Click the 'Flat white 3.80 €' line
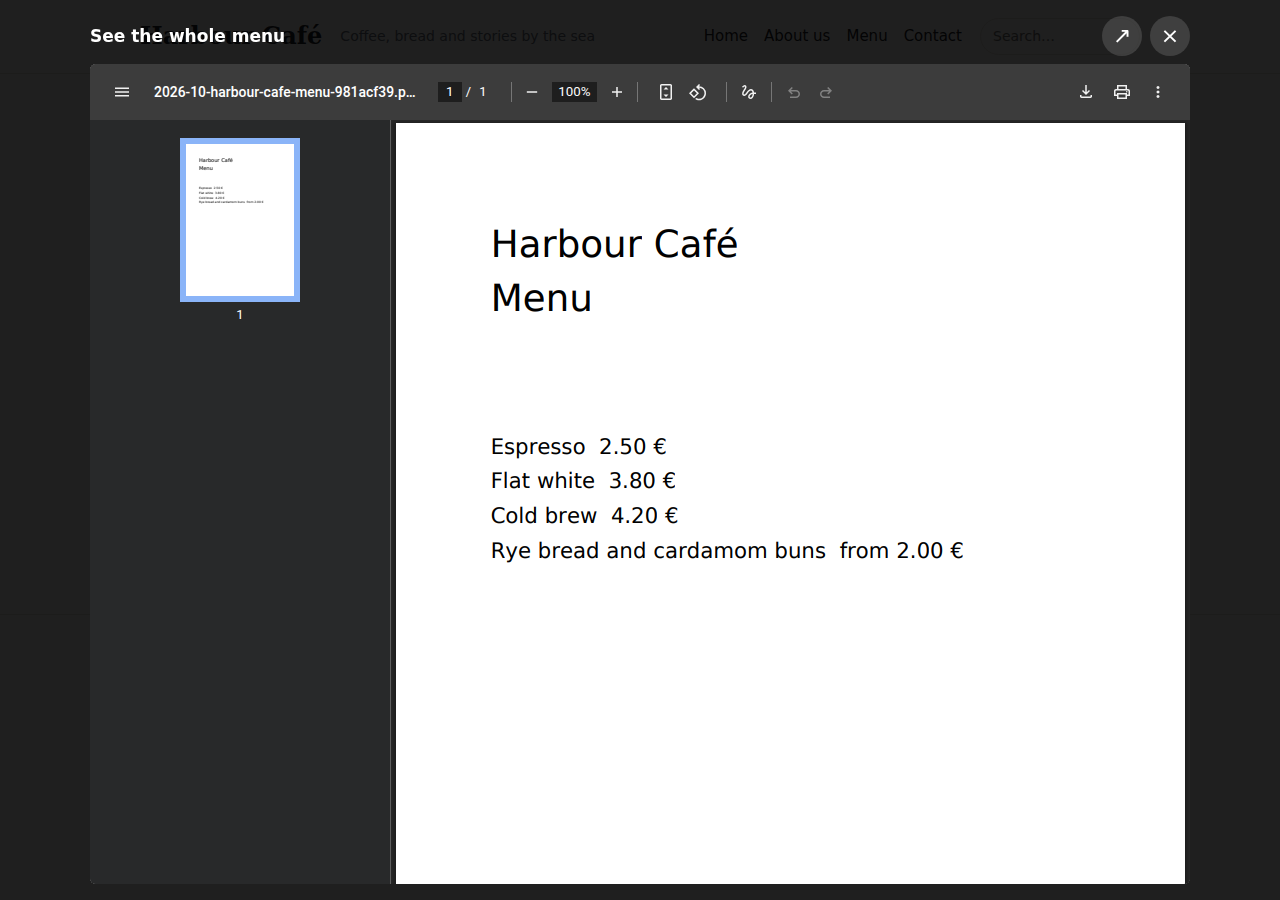The height and width of the screenshot is (900, 1280). 583,481
